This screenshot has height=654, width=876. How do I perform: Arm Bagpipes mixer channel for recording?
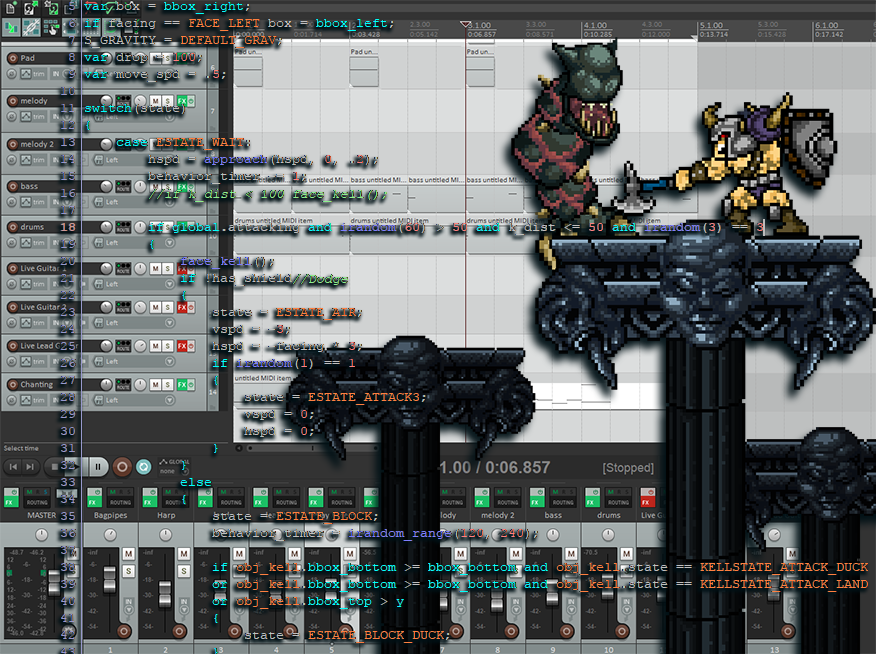124,632
